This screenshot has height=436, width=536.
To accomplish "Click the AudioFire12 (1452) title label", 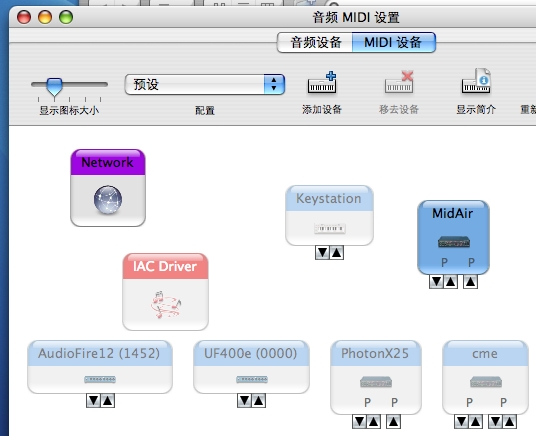I will (99, 353).
